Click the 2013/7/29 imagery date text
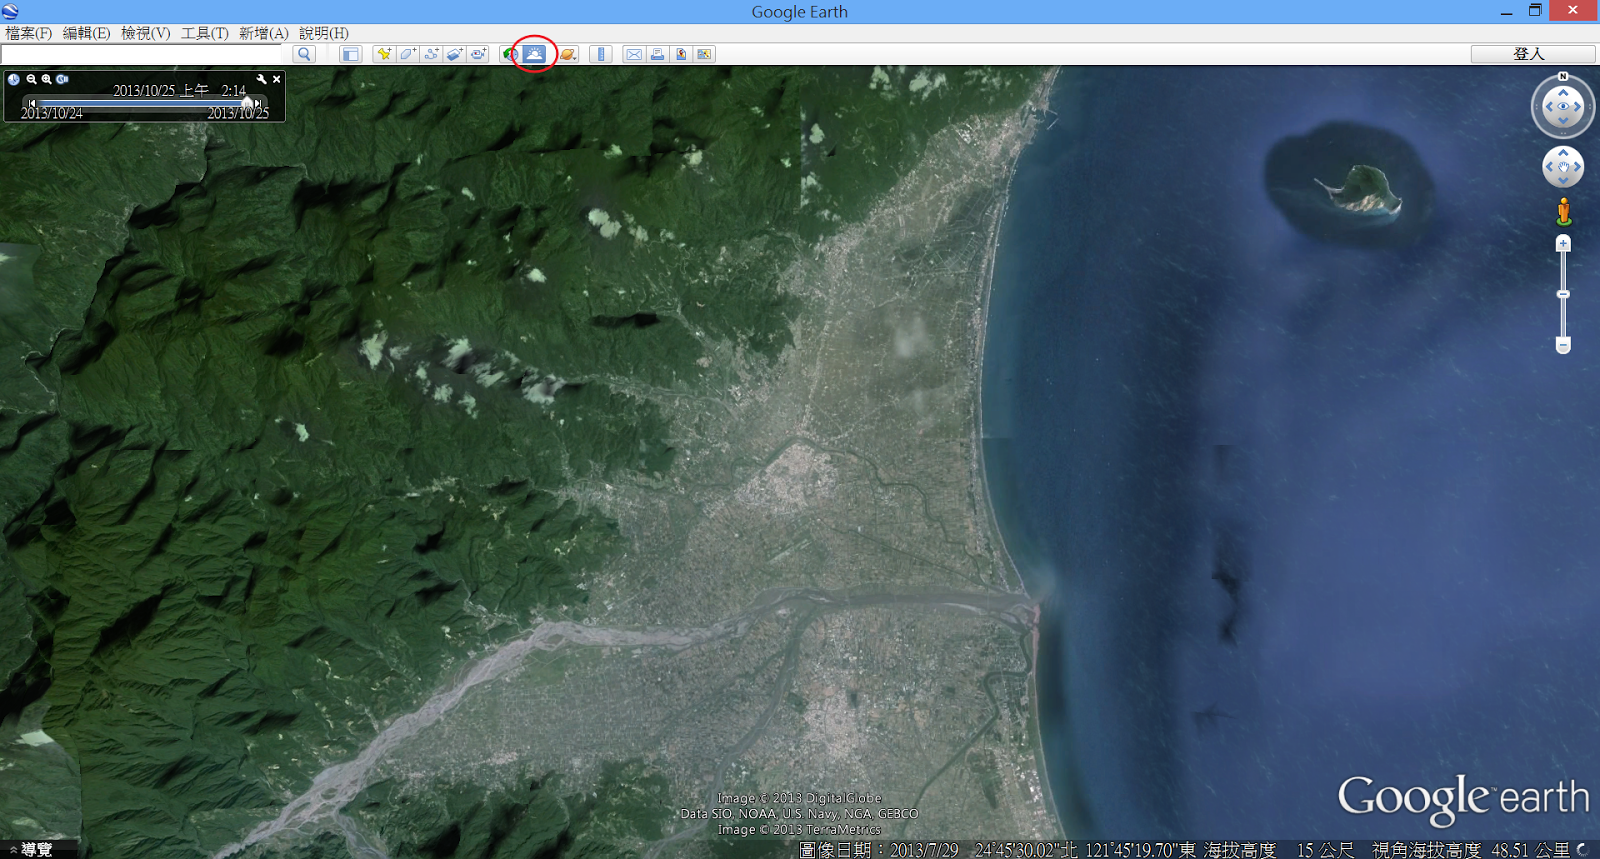1600x859 pixels. (924, 850)
